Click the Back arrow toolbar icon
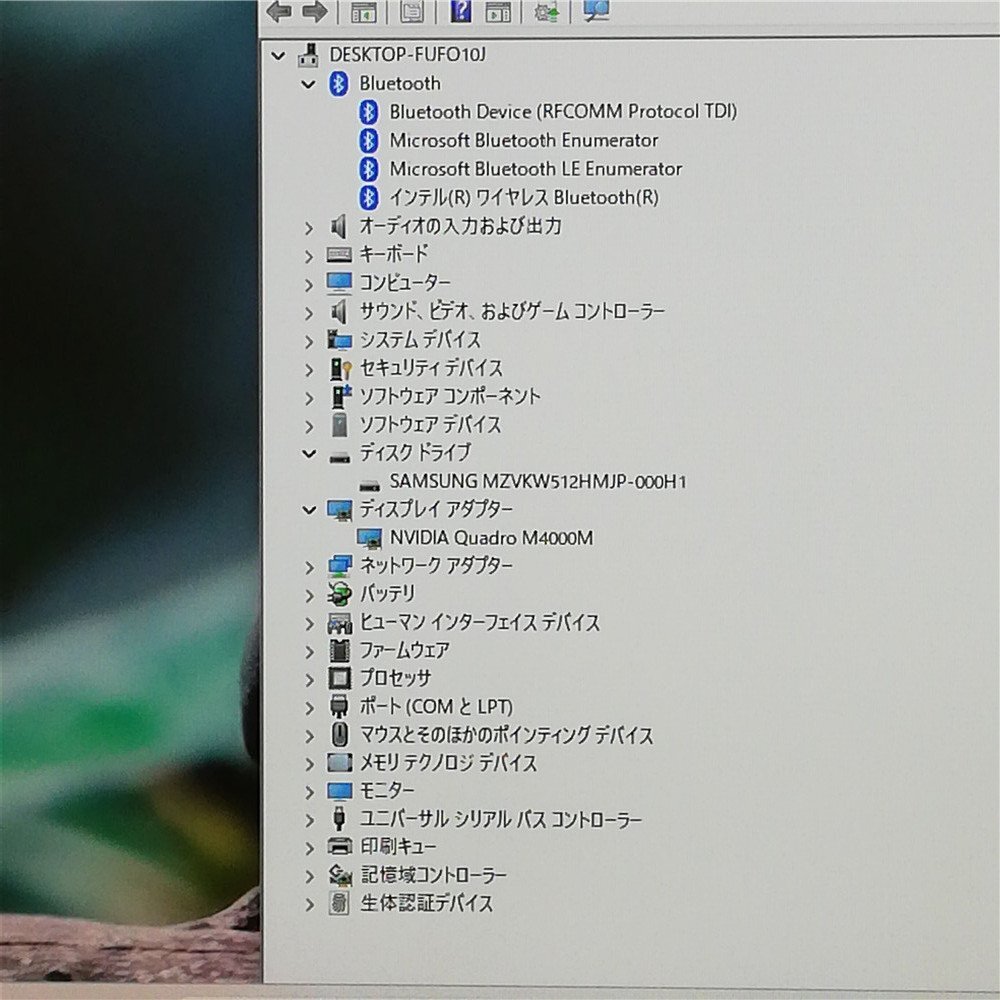Viewport: 1000px width, 1000px height. (x=279, y=11)
